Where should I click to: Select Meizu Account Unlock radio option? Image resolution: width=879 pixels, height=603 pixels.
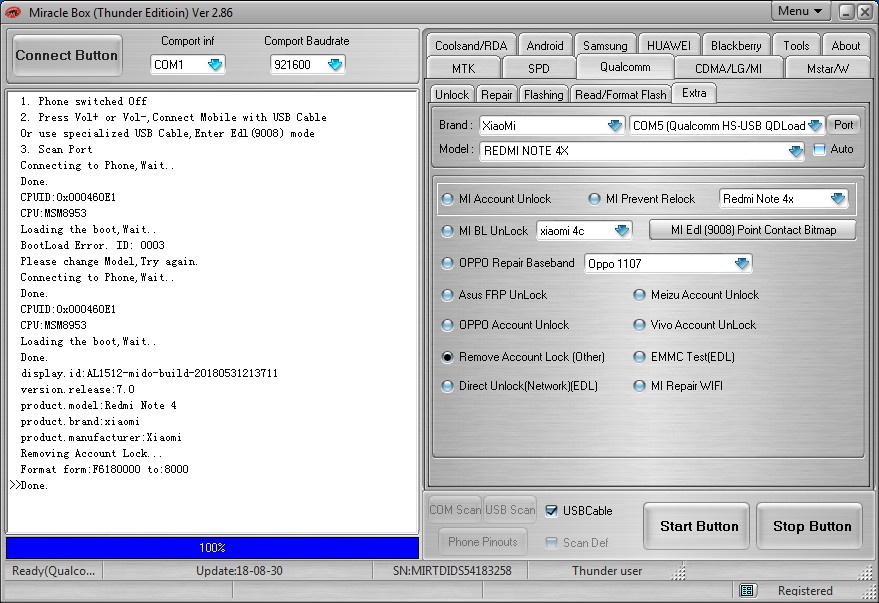click(x=639, y=295)
